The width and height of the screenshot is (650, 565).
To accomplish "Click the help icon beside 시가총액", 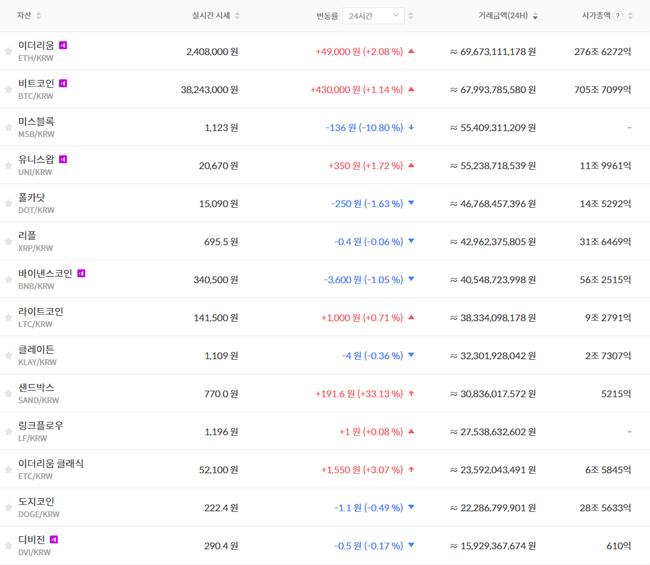I will coord(618,16).
